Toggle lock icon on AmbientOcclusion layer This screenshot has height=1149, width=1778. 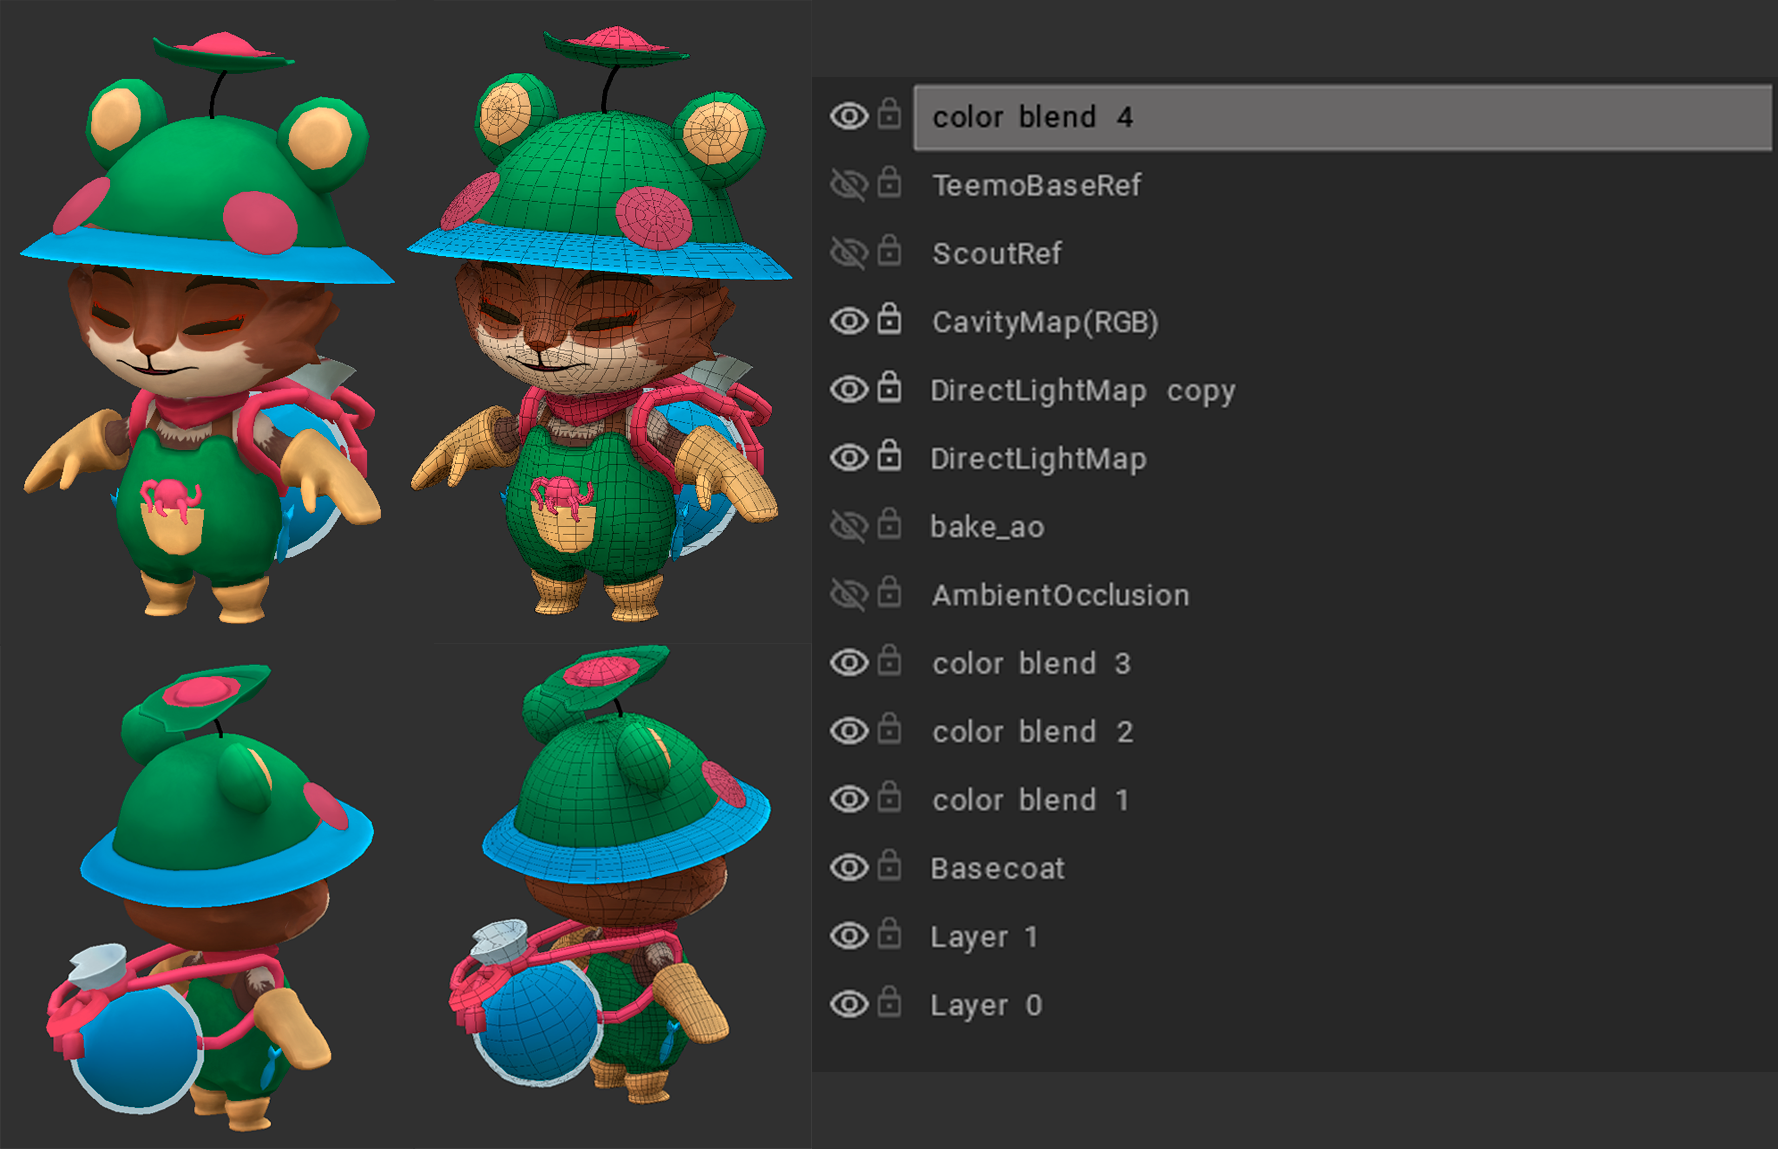(889, 592)
